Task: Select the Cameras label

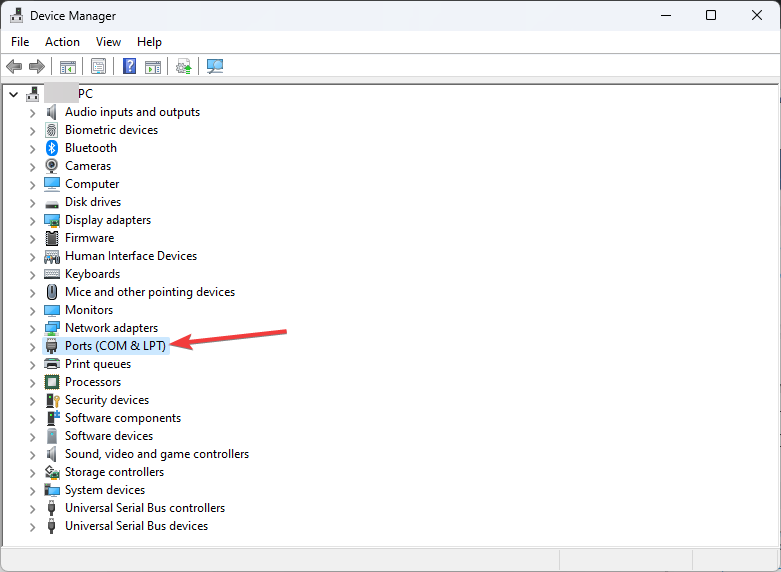Action: 88,166
